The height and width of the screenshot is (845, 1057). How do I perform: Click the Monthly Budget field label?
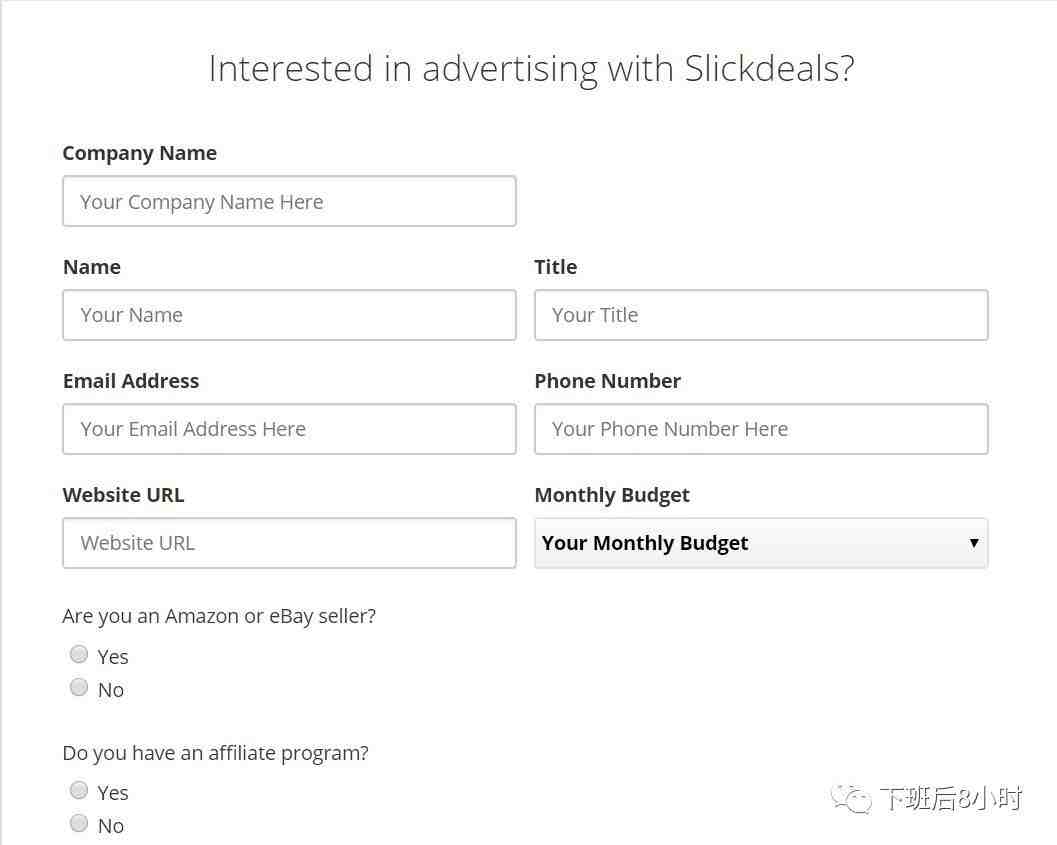coord(612,495)
